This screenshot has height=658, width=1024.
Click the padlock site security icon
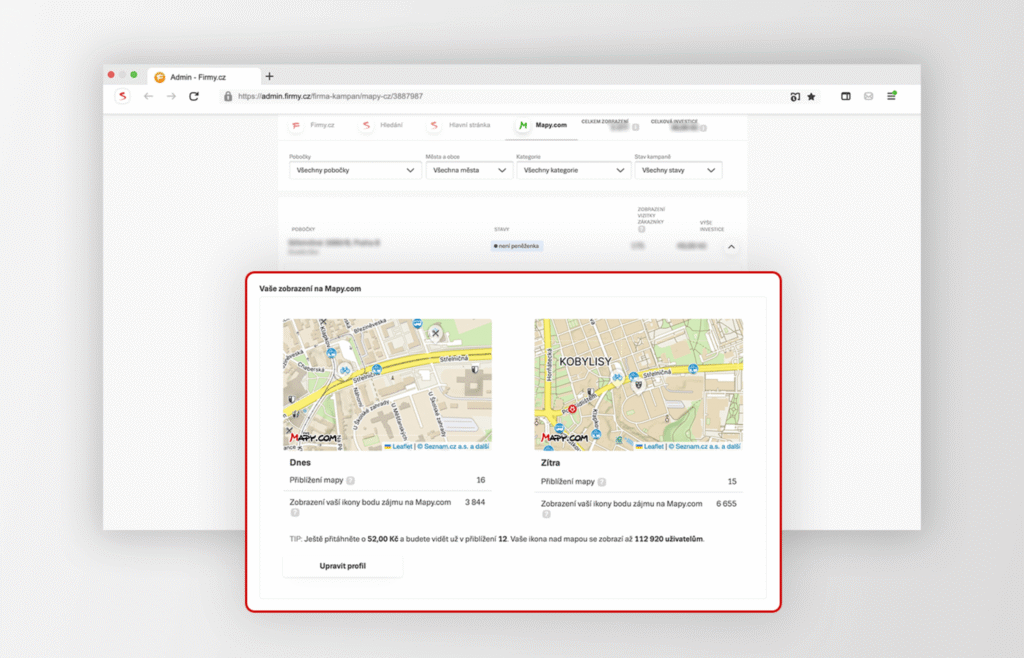[228, 96]
